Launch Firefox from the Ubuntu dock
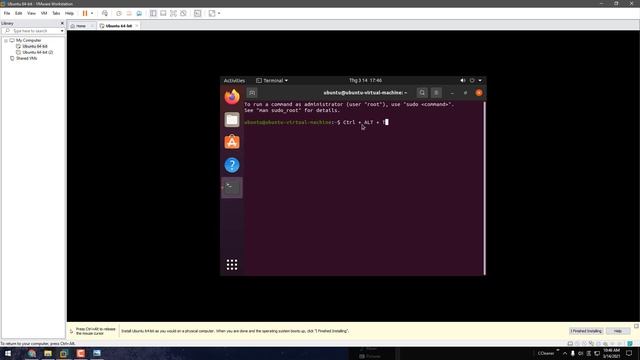The height and width of the screenshot is (360, 640). [x=232, y=97]
